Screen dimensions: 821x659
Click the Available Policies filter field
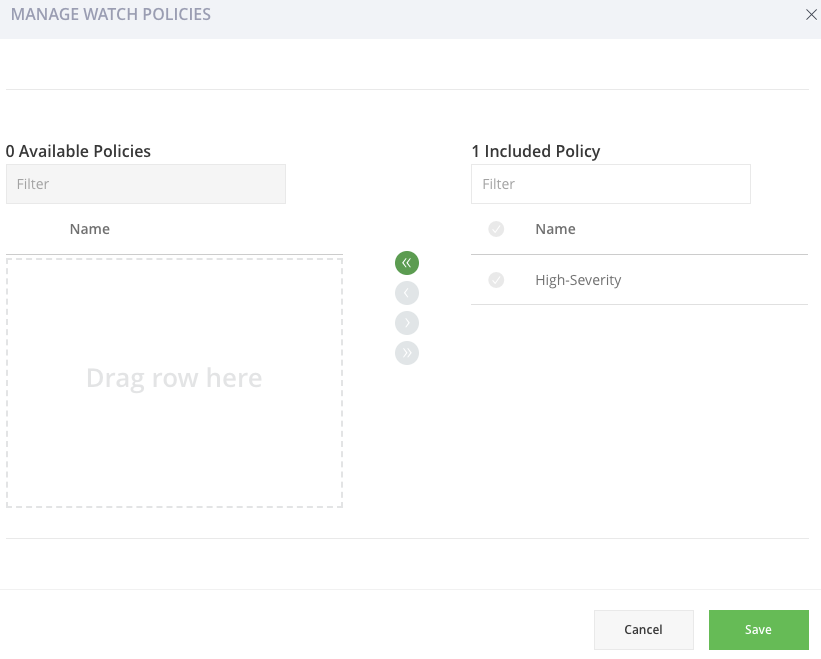point(145,184)
